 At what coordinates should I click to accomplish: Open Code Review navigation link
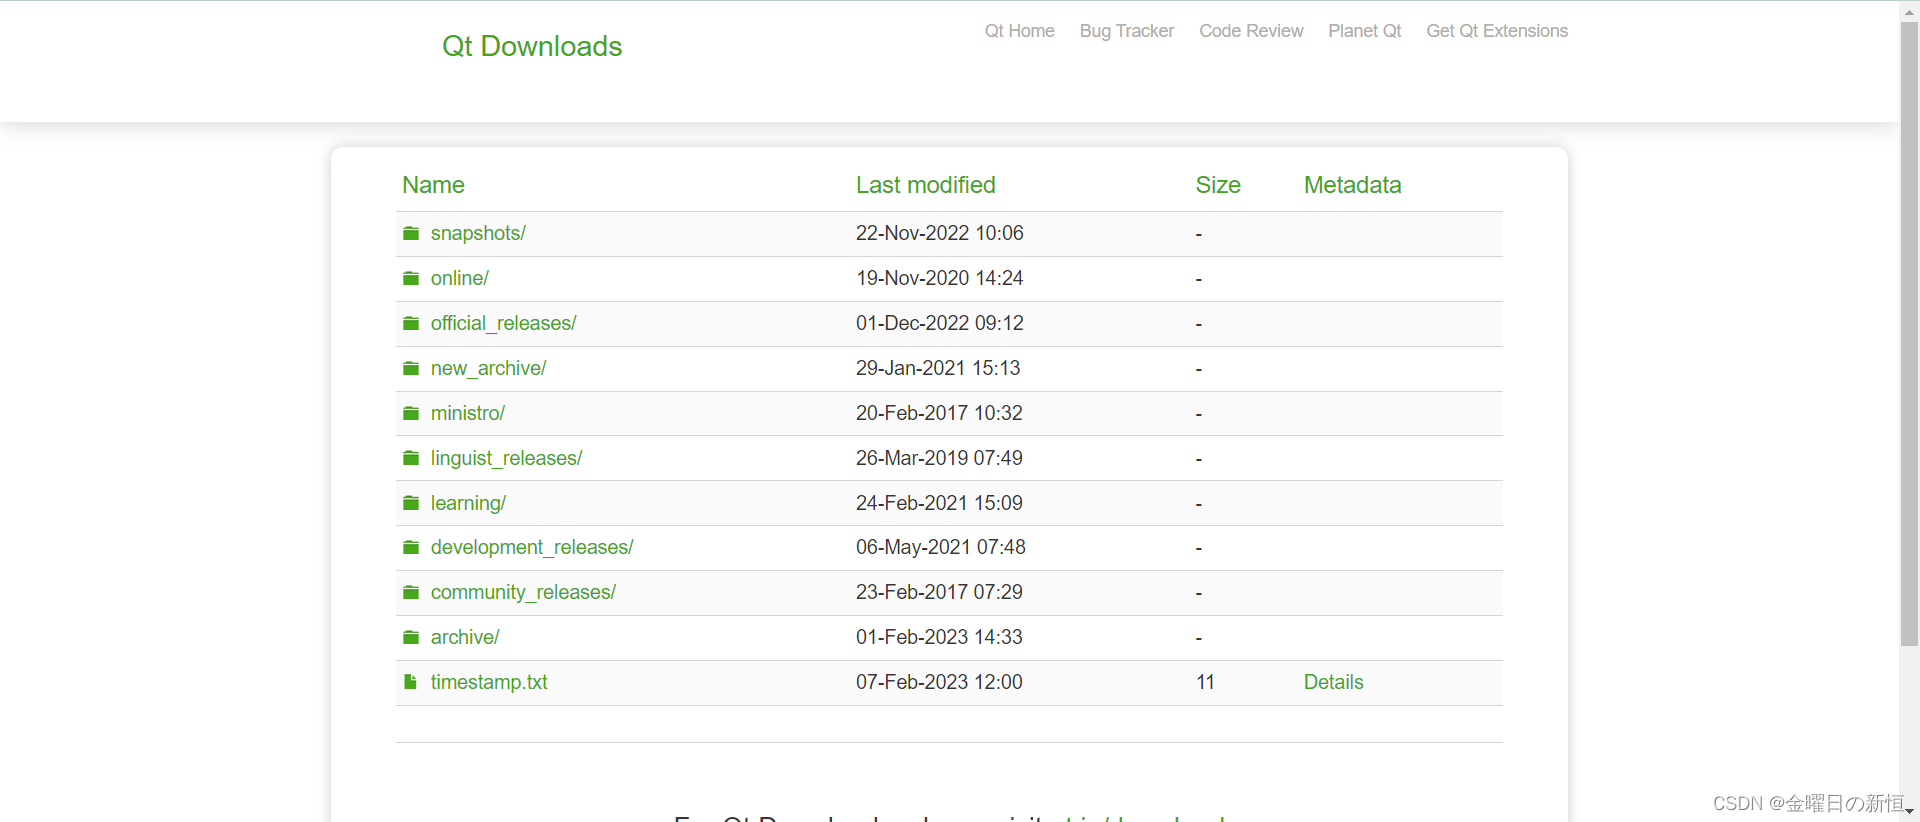click(1251, 31)
